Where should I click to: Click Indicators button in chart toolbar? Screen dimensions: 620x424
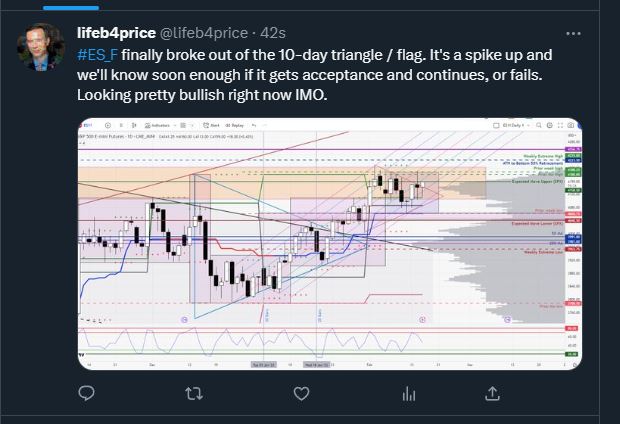coord(157,125)
